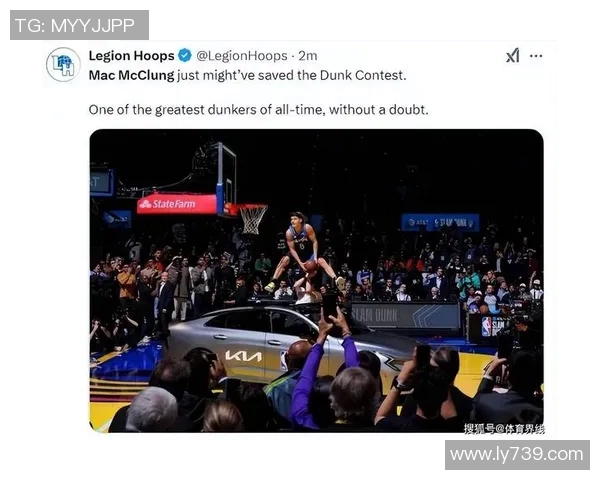This screenshot has height=480, width=600.
Task: Open the dunk contest photo
Action: [316, 281]
